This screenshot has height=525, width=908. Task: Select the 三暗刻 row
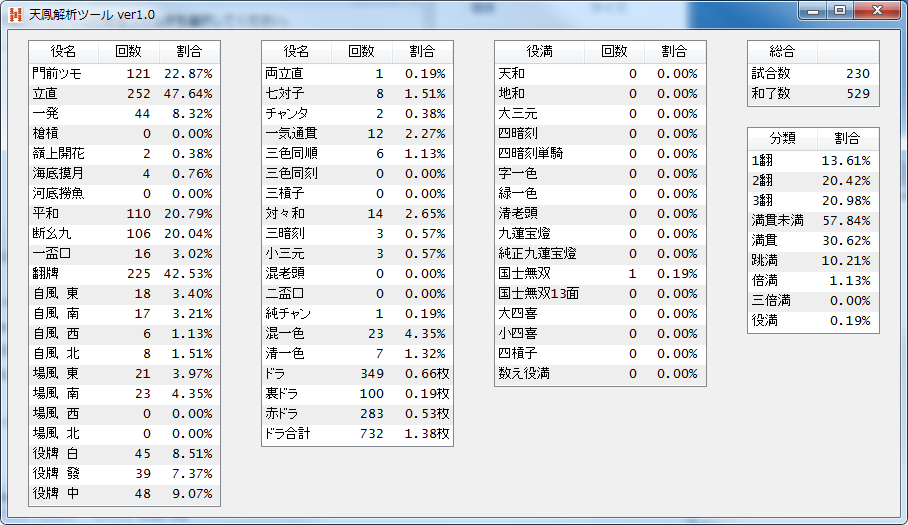pos(357,234)
